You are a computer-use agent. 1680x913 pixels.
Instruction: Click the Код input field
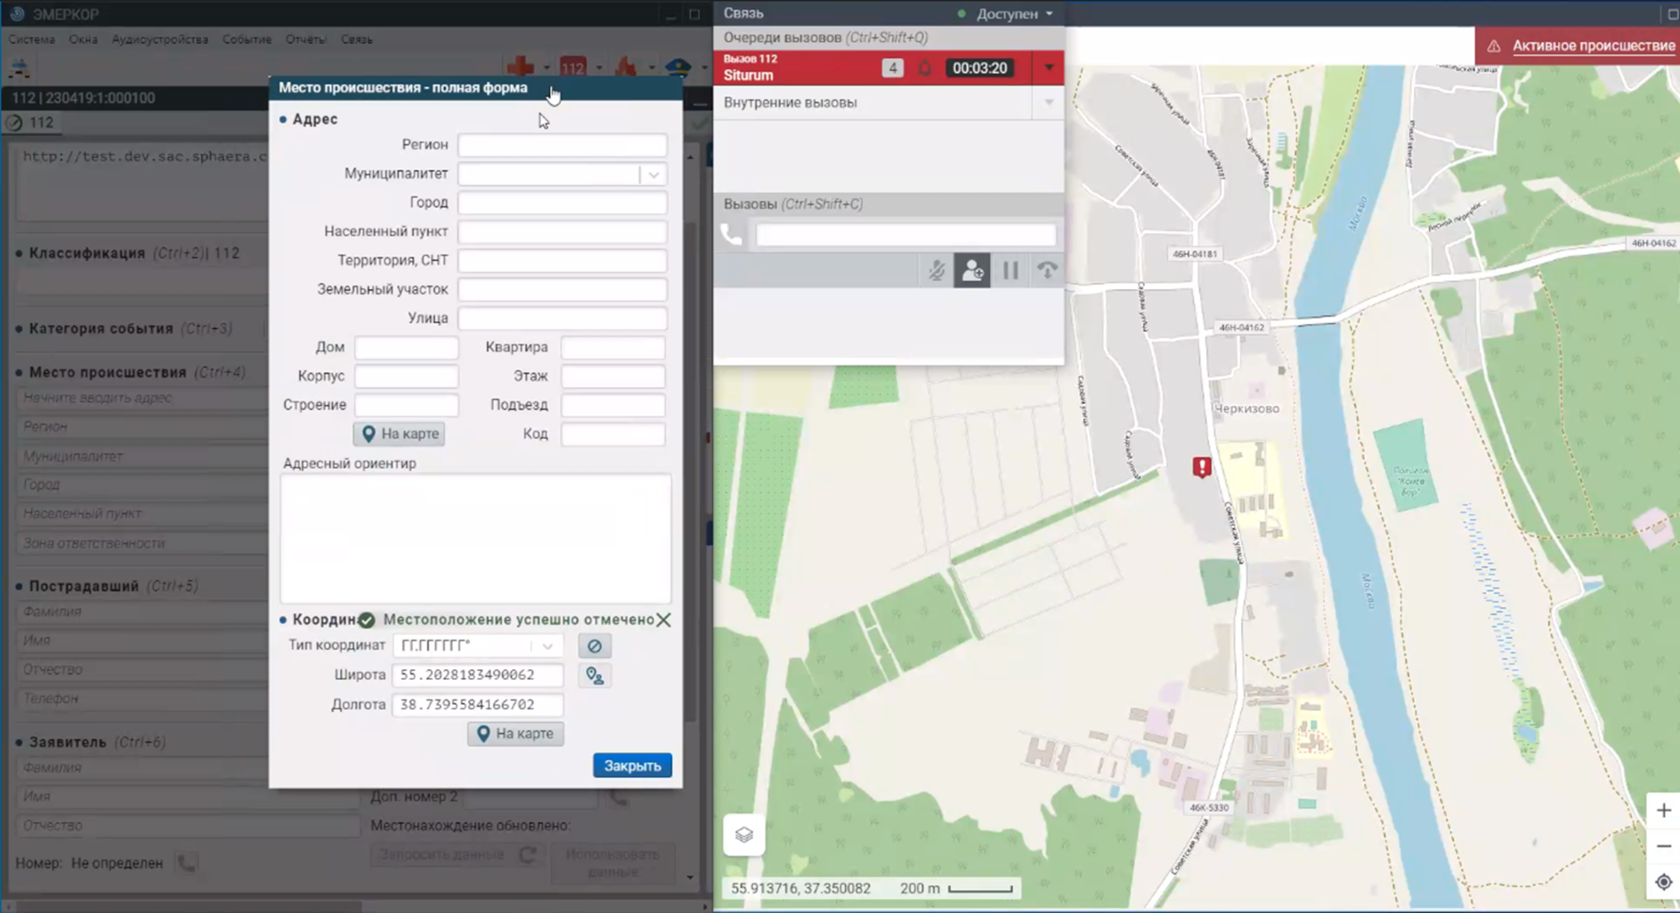pos(613,434)
